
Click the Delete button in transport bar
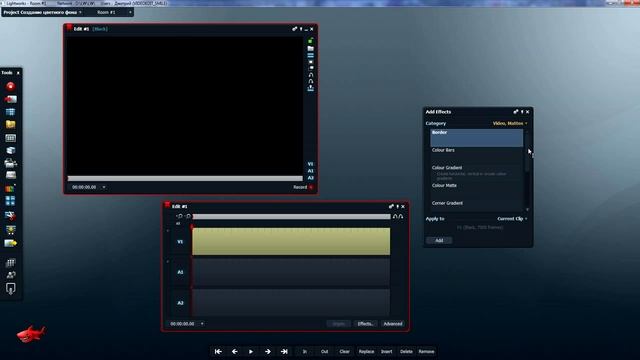coord(406,351)
